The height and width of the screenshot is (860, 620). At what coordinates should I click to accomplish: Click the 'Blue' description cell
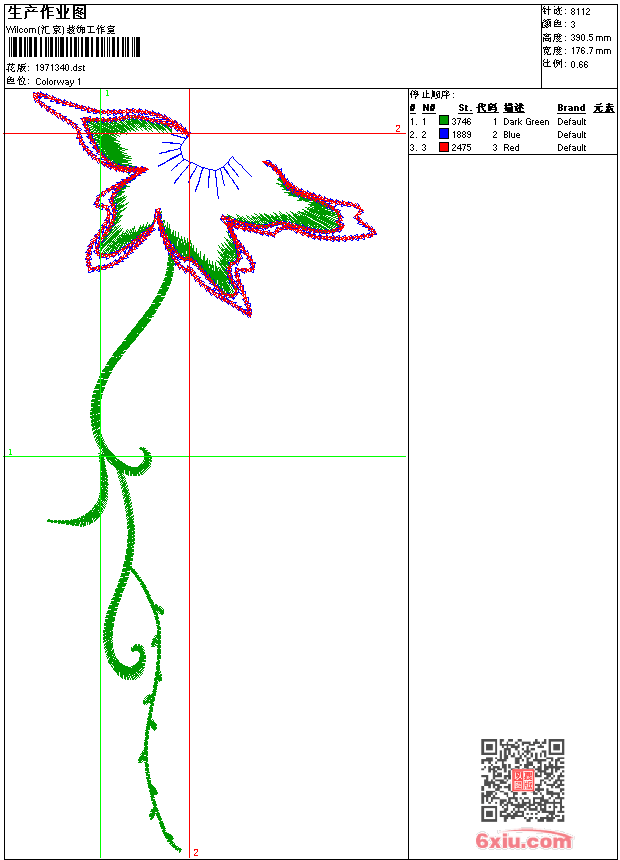pos(511,134)
